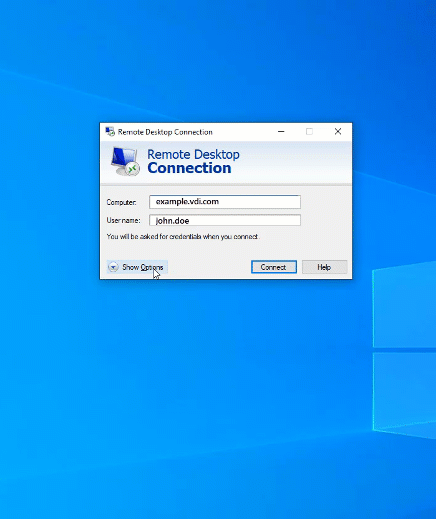Click the Remote Desktop monitor banner icon
The width and height of the screenshot is (436, 519).
click(125, 161)
